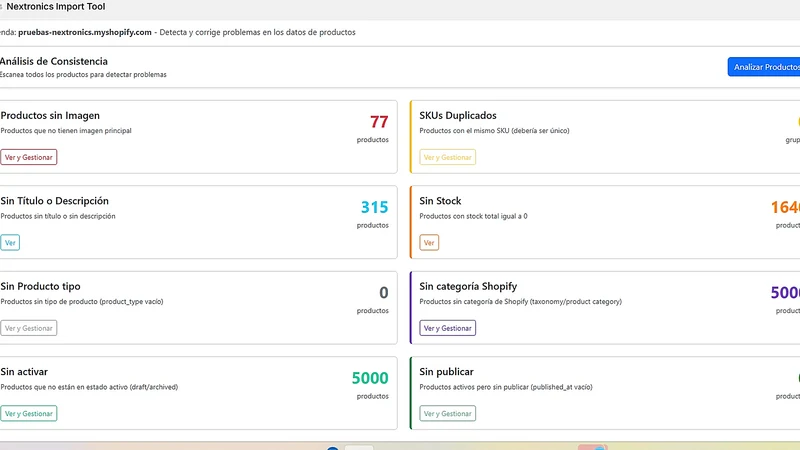The width and height of the screenshot is (800, 450).
Task: Click the Análisis de Consistencia heading
Action: pyautogui.click(x=54, y=61)
